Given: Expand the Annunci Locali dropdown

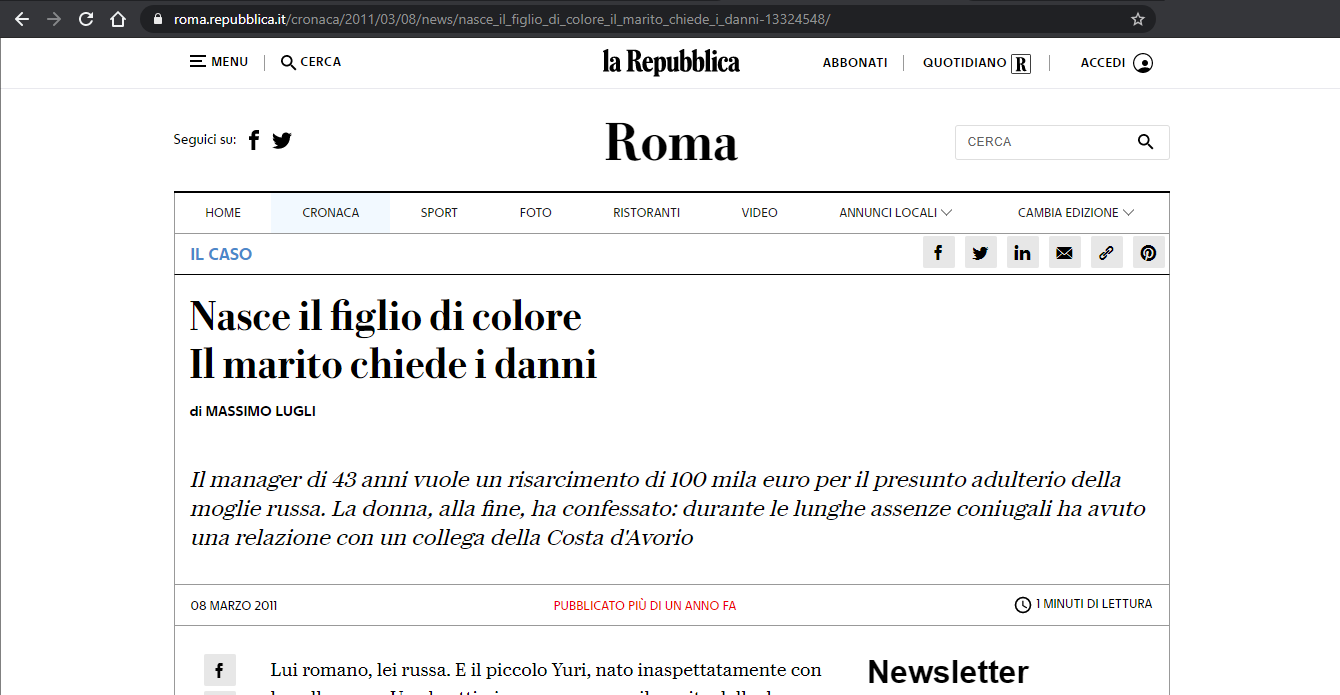Looking at the screenshot, I should [895, 213].
